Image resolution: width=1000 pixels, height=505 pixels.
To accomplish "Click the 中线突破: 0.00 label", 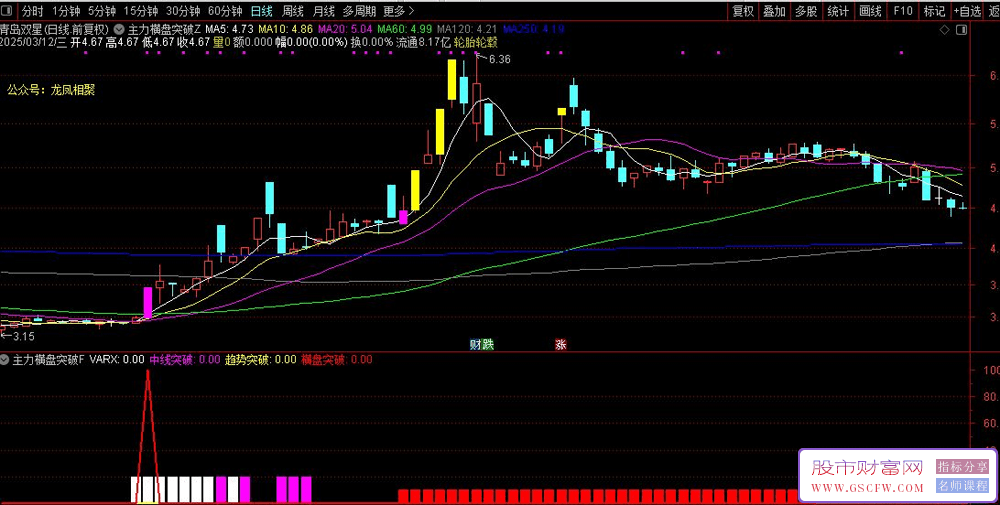I will [x=185, y=360].
